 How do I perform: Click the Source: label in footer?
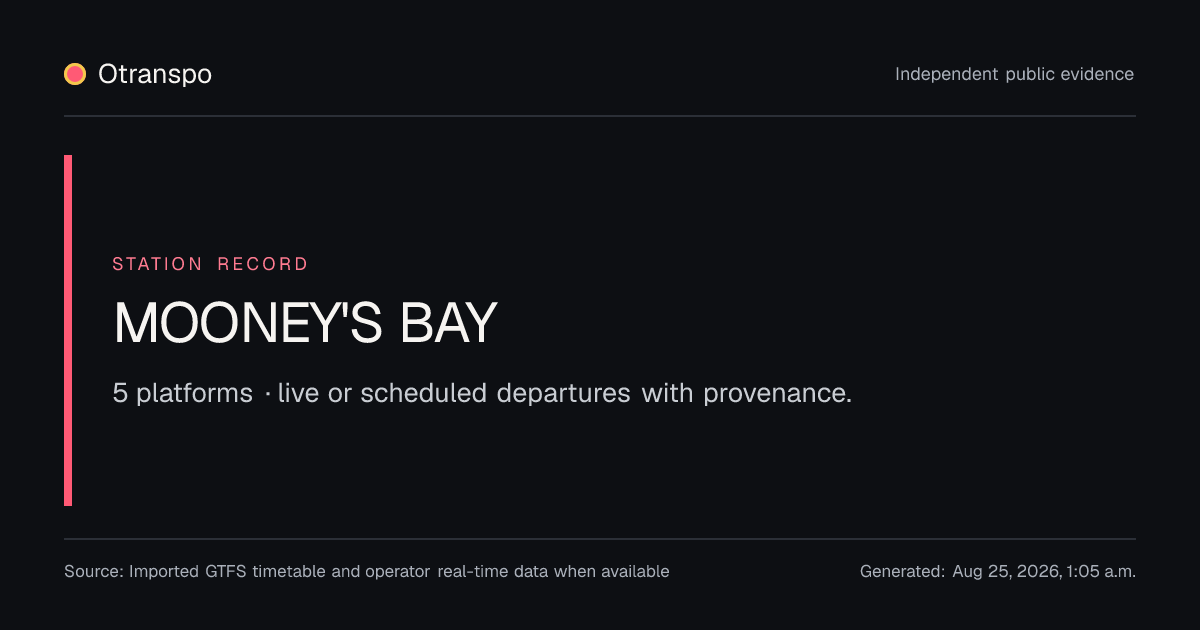(94, 572)
